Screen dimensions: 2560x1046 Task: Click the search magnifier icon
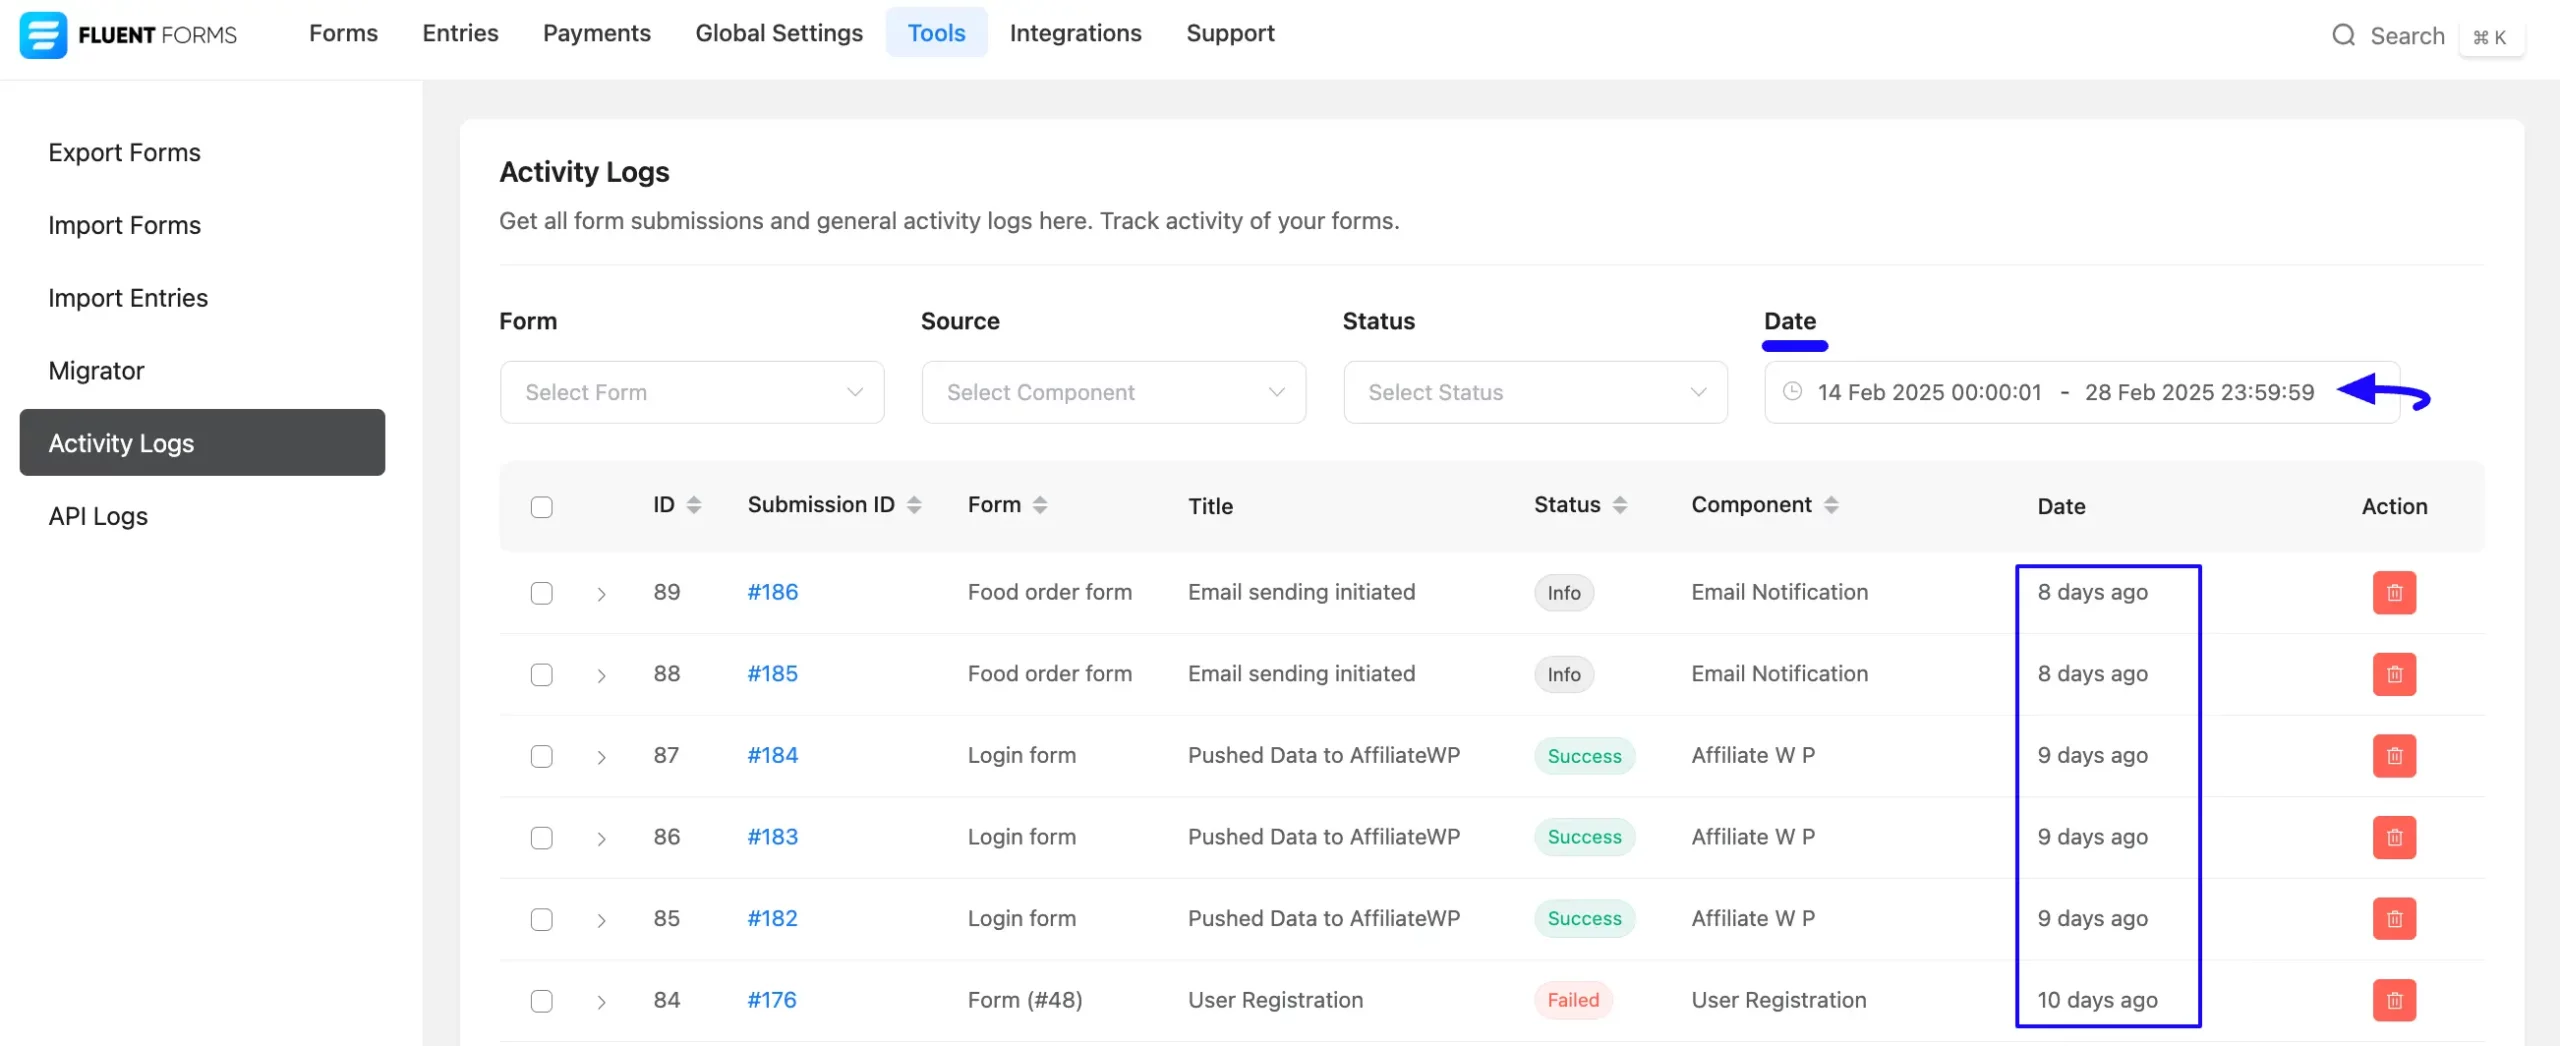(x=2343, y=36)
